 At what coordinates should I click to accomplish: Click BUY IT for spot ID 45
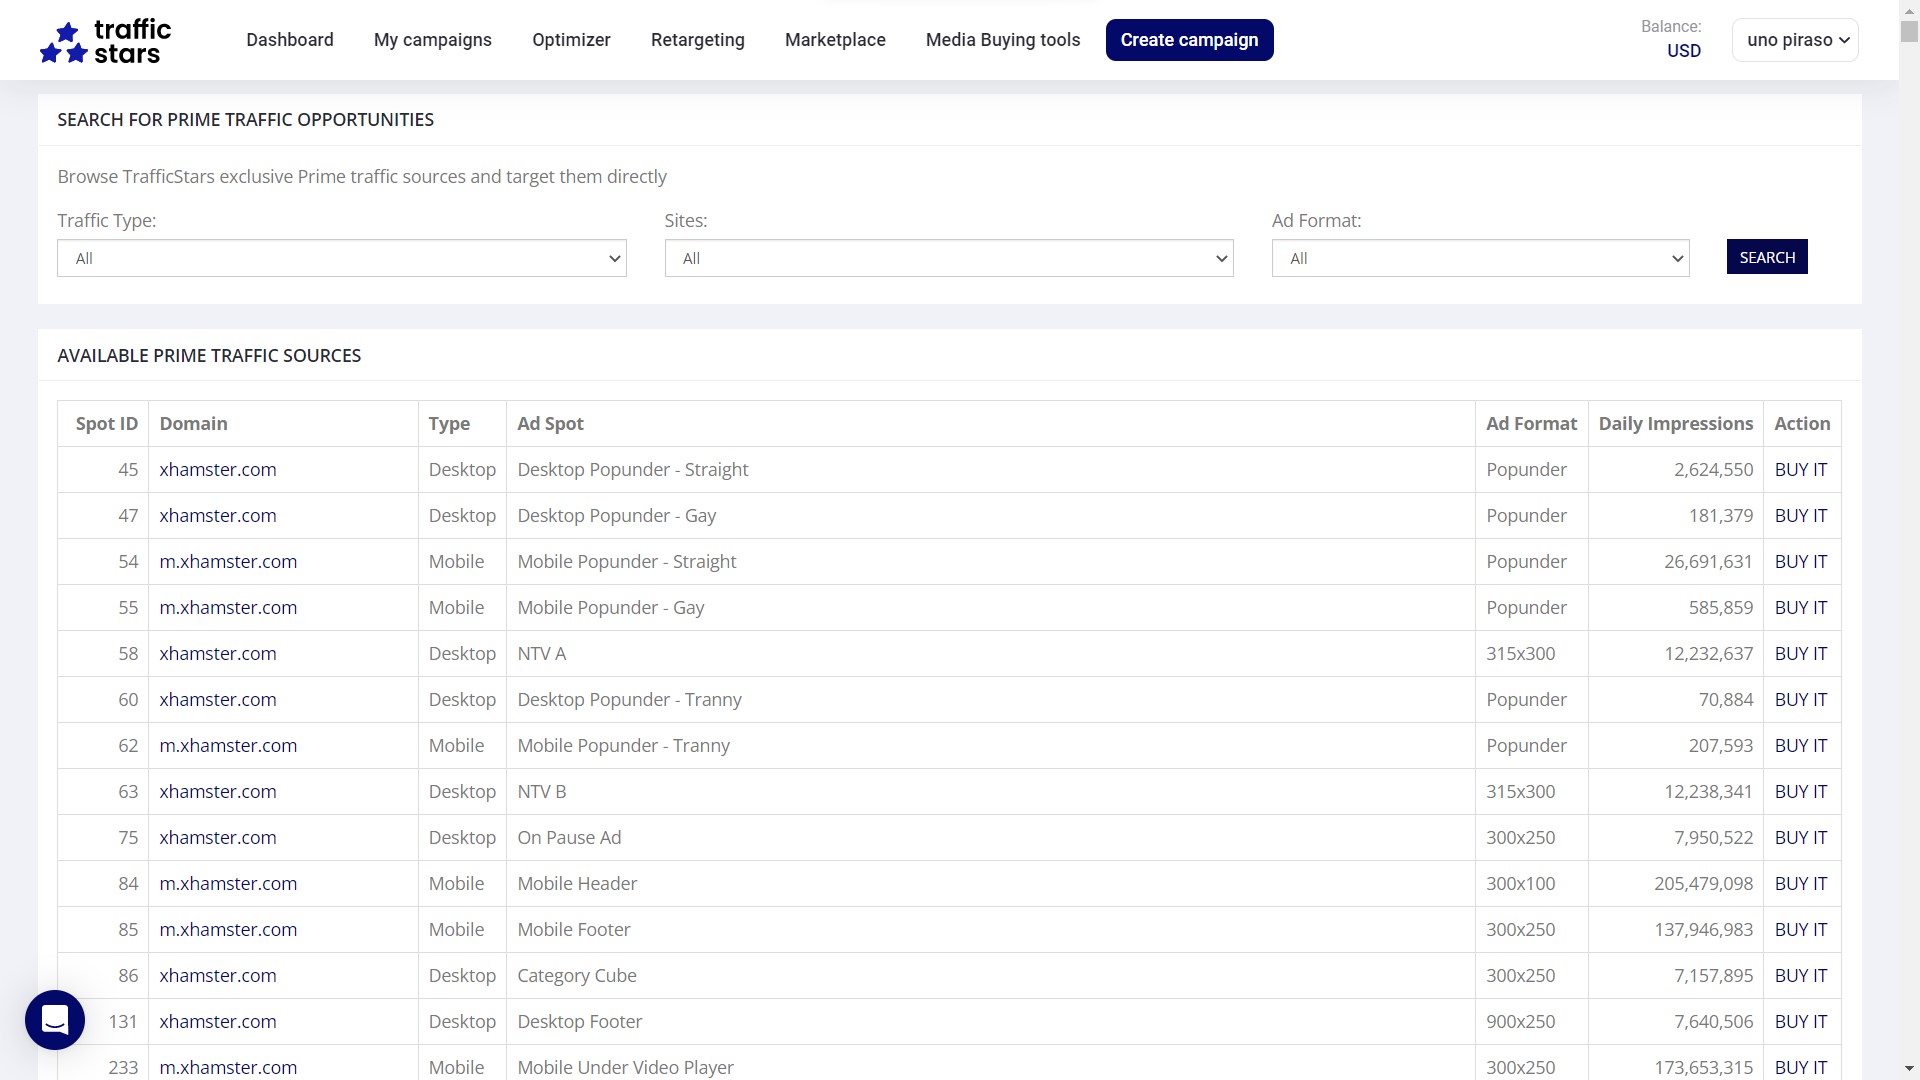coord(1801,469)
